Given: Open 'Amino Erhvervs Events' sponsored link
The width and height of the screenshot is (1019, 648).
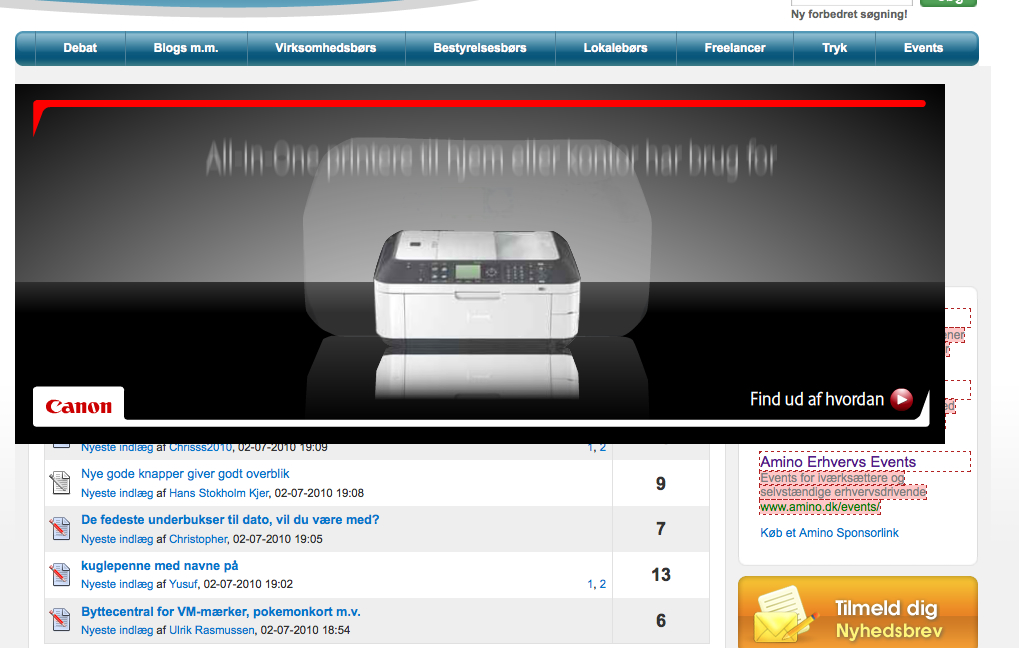Looking at the screenshot, I should 837,462.
